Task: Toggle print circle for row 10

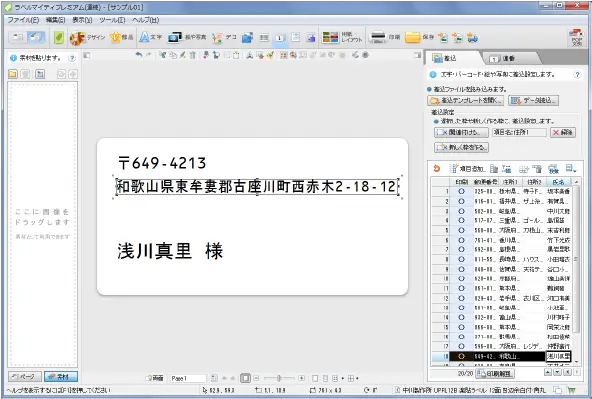Action: [x=461, y=279]
